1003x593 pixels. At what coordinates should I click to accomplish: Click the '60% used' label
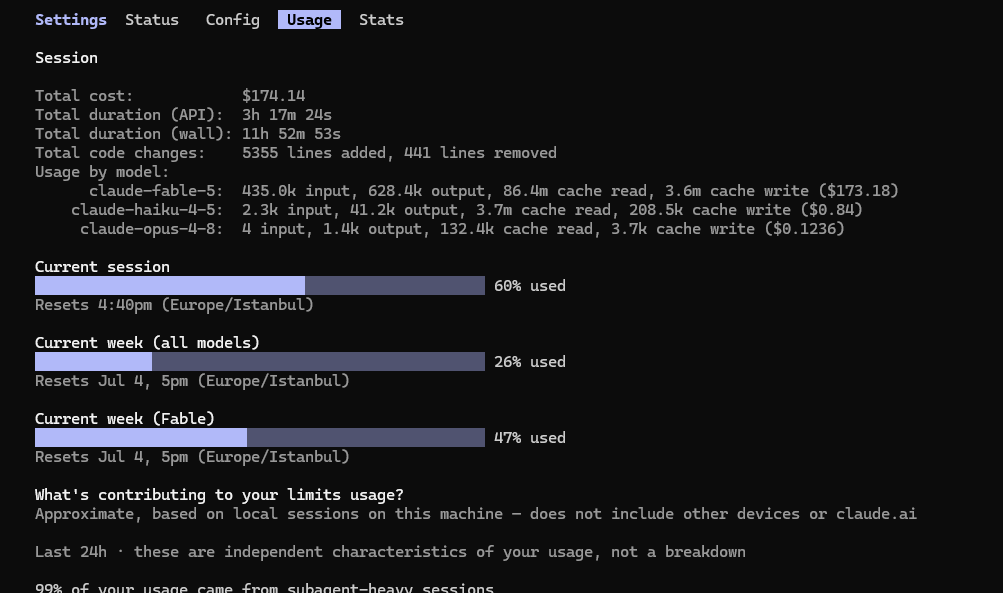point(530,286)
